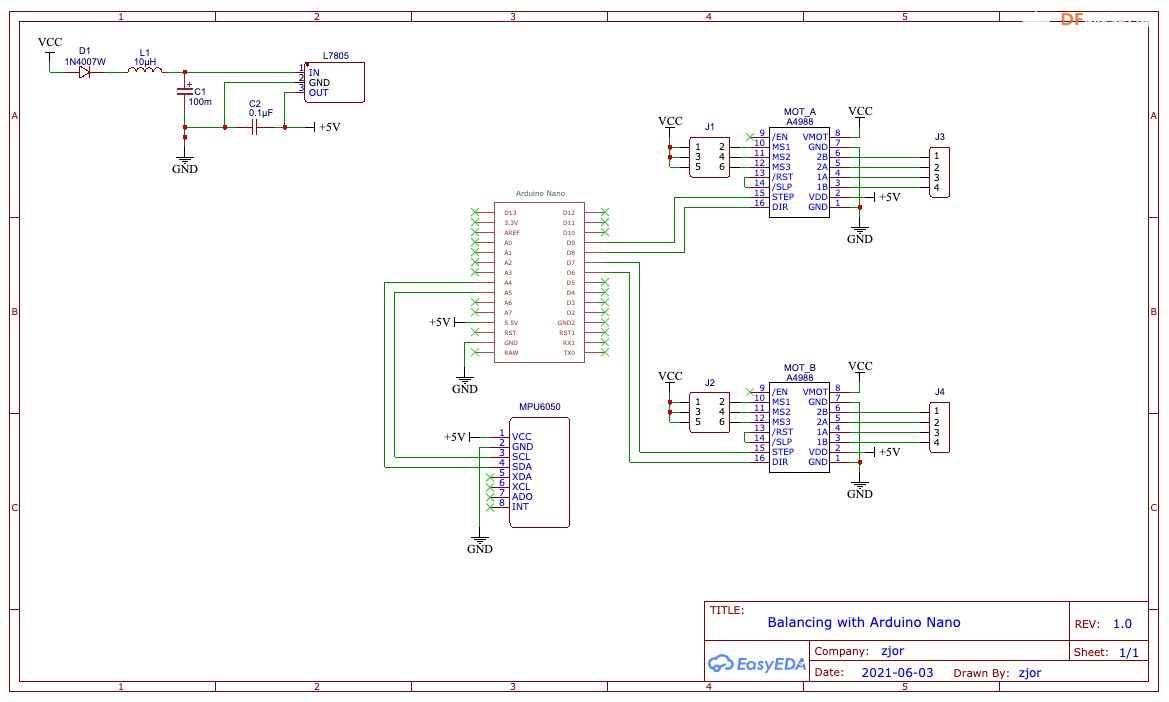Viewport: 1169px width, 702px height.
Task: Click the J2 six-pin header
Action: pyautogui.click(x=709, y=412)
